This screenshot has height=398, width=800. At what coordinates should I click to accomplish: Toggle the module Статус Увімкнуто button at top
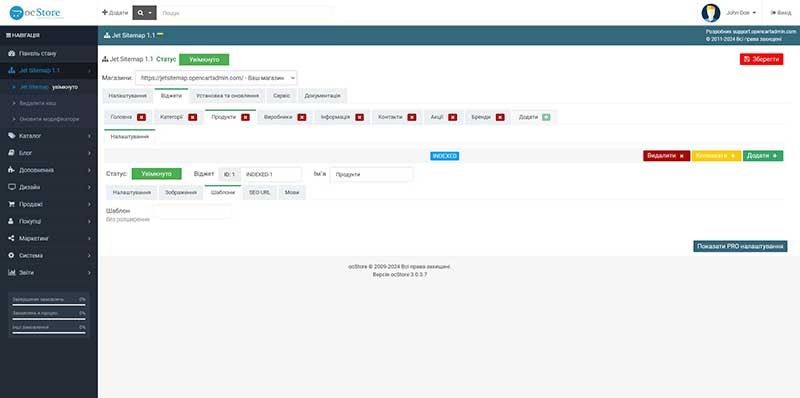pos(204,60)
